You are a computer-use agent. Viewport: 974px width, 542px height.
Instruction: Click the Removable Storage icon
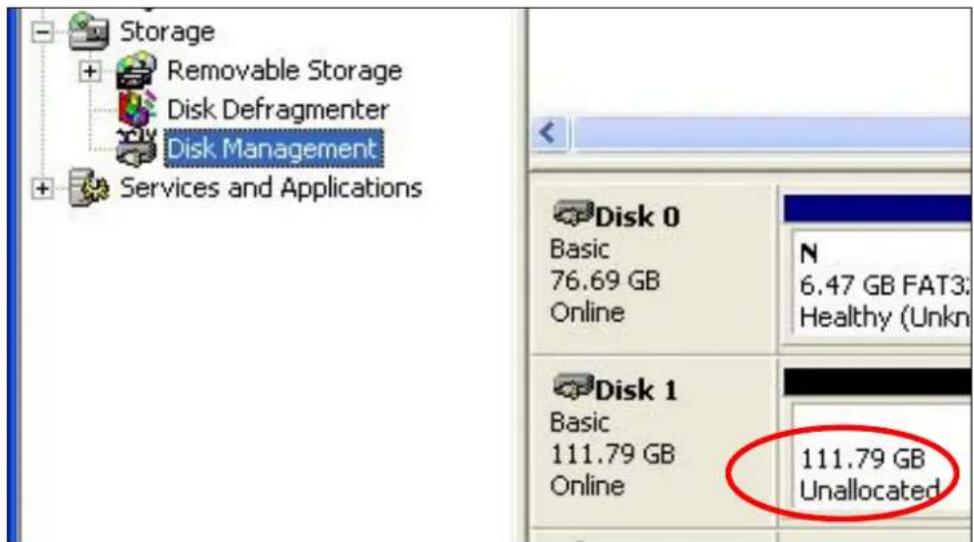point(137,70)
